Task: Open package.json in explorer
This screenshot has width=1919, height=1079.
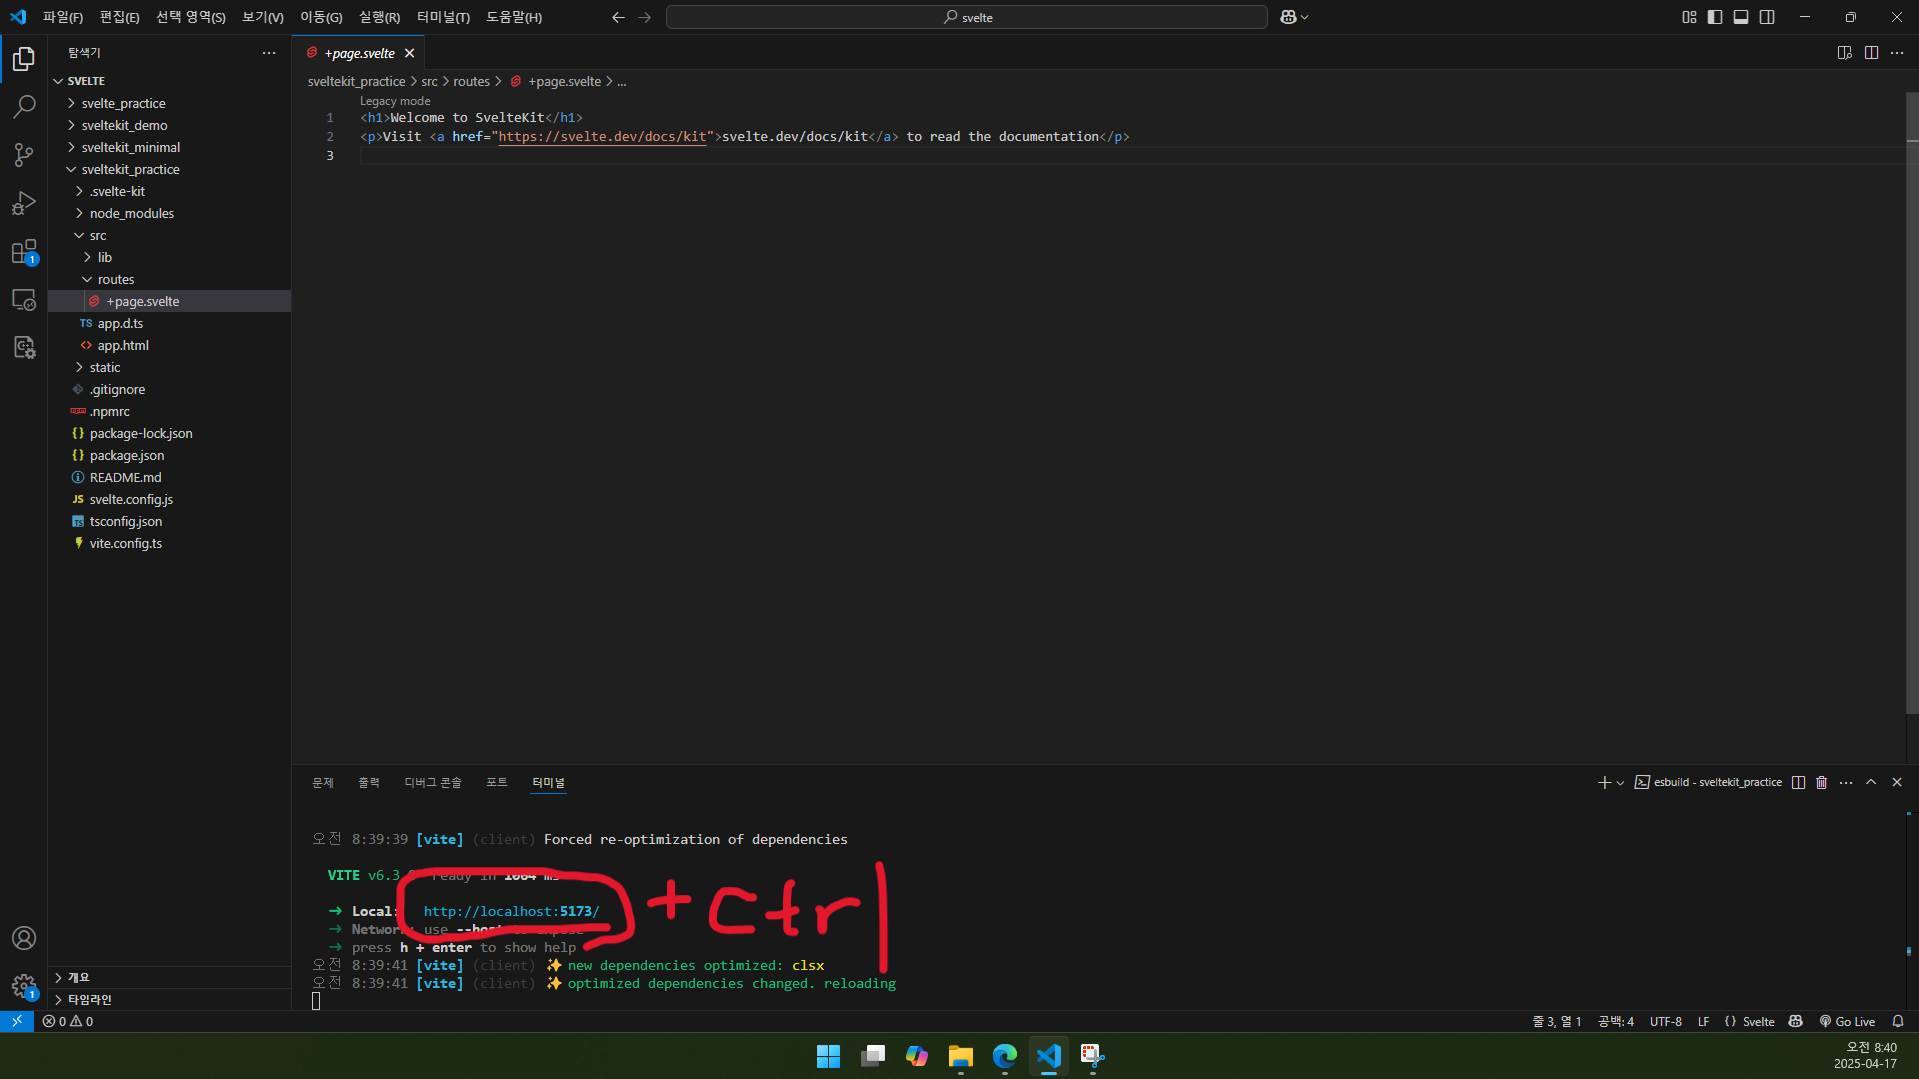Action: (127, 455)
